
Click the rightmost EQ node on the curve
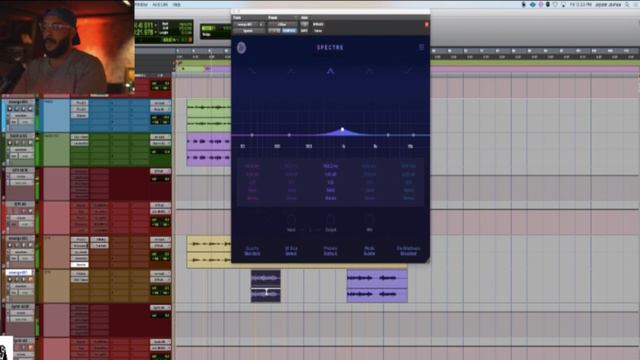(413, 135)
